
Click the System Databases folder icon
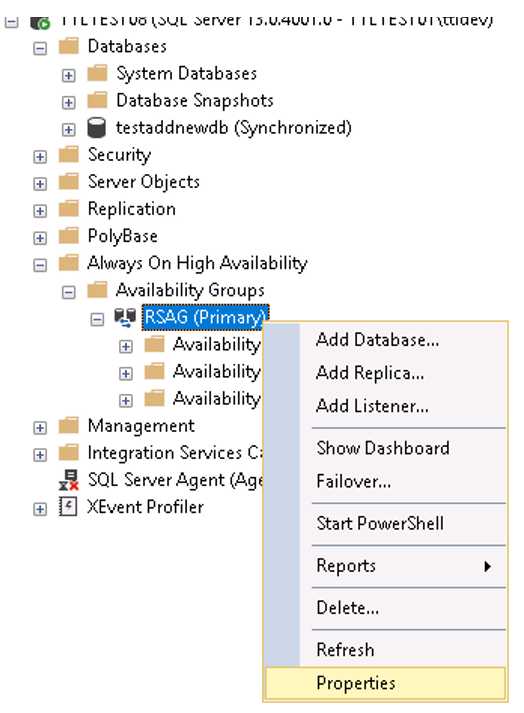[97, 73]
